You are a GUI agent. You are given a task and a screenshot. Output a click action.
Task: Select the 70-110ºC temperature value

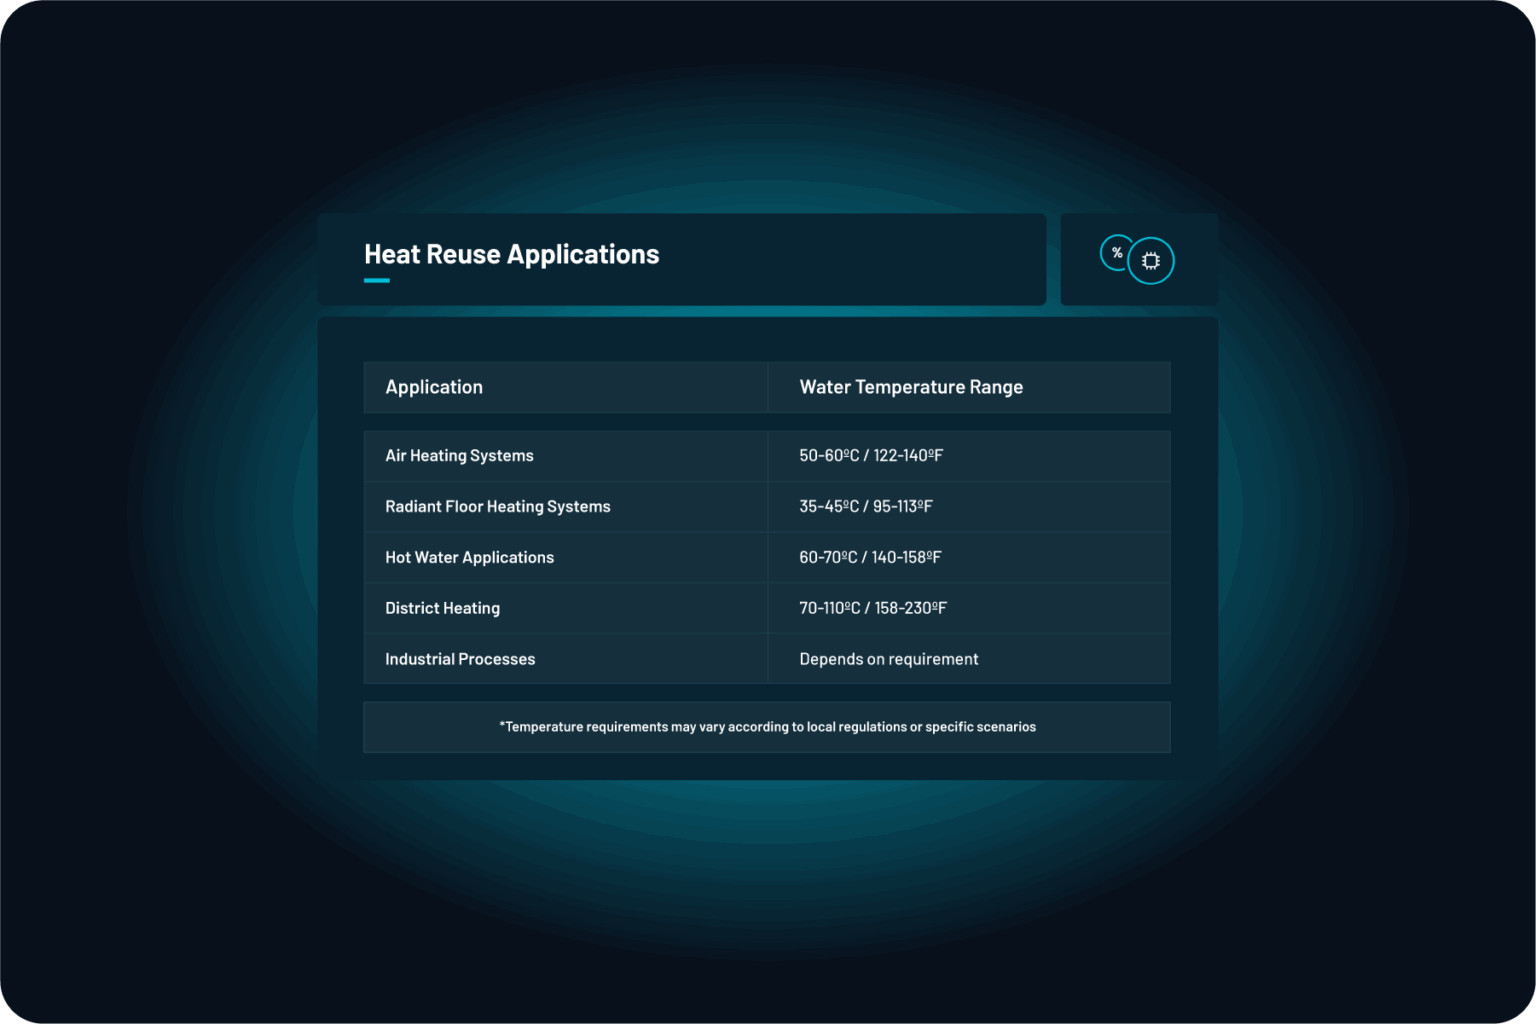tap(873, 608)
